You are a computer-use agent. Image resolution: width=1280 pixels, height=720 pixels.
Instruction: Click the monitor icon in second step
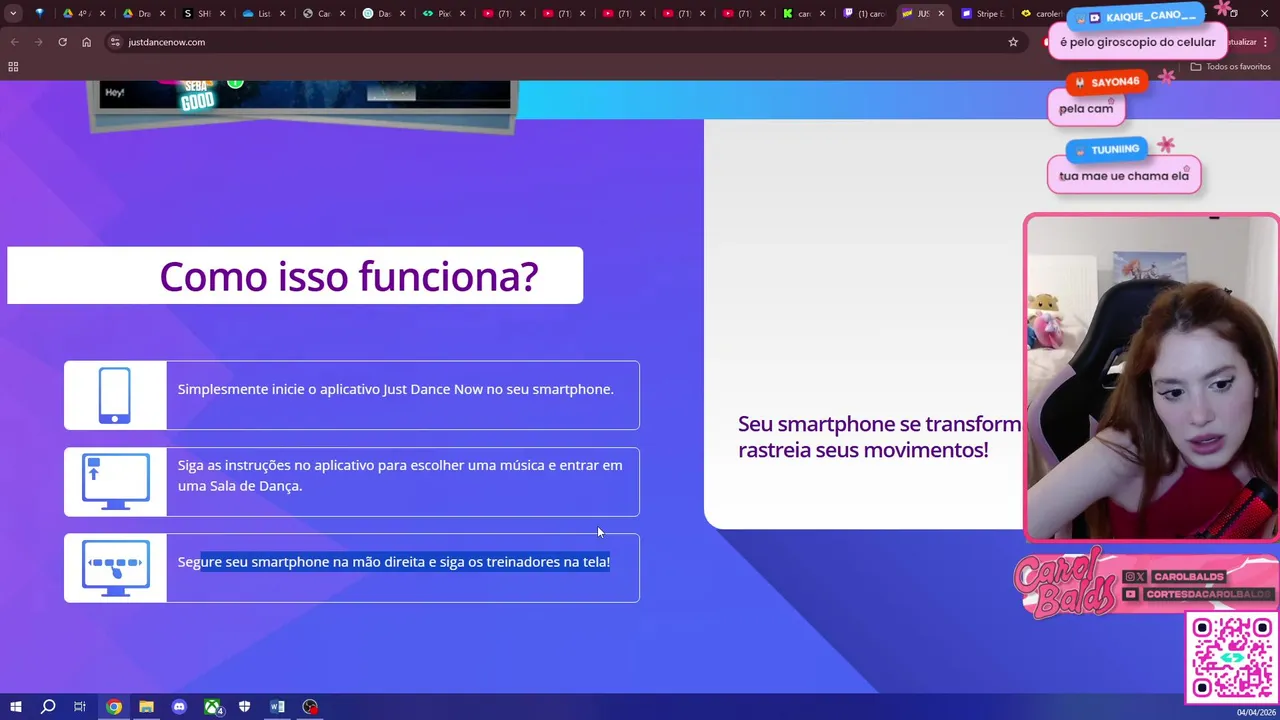coord(115,482)
